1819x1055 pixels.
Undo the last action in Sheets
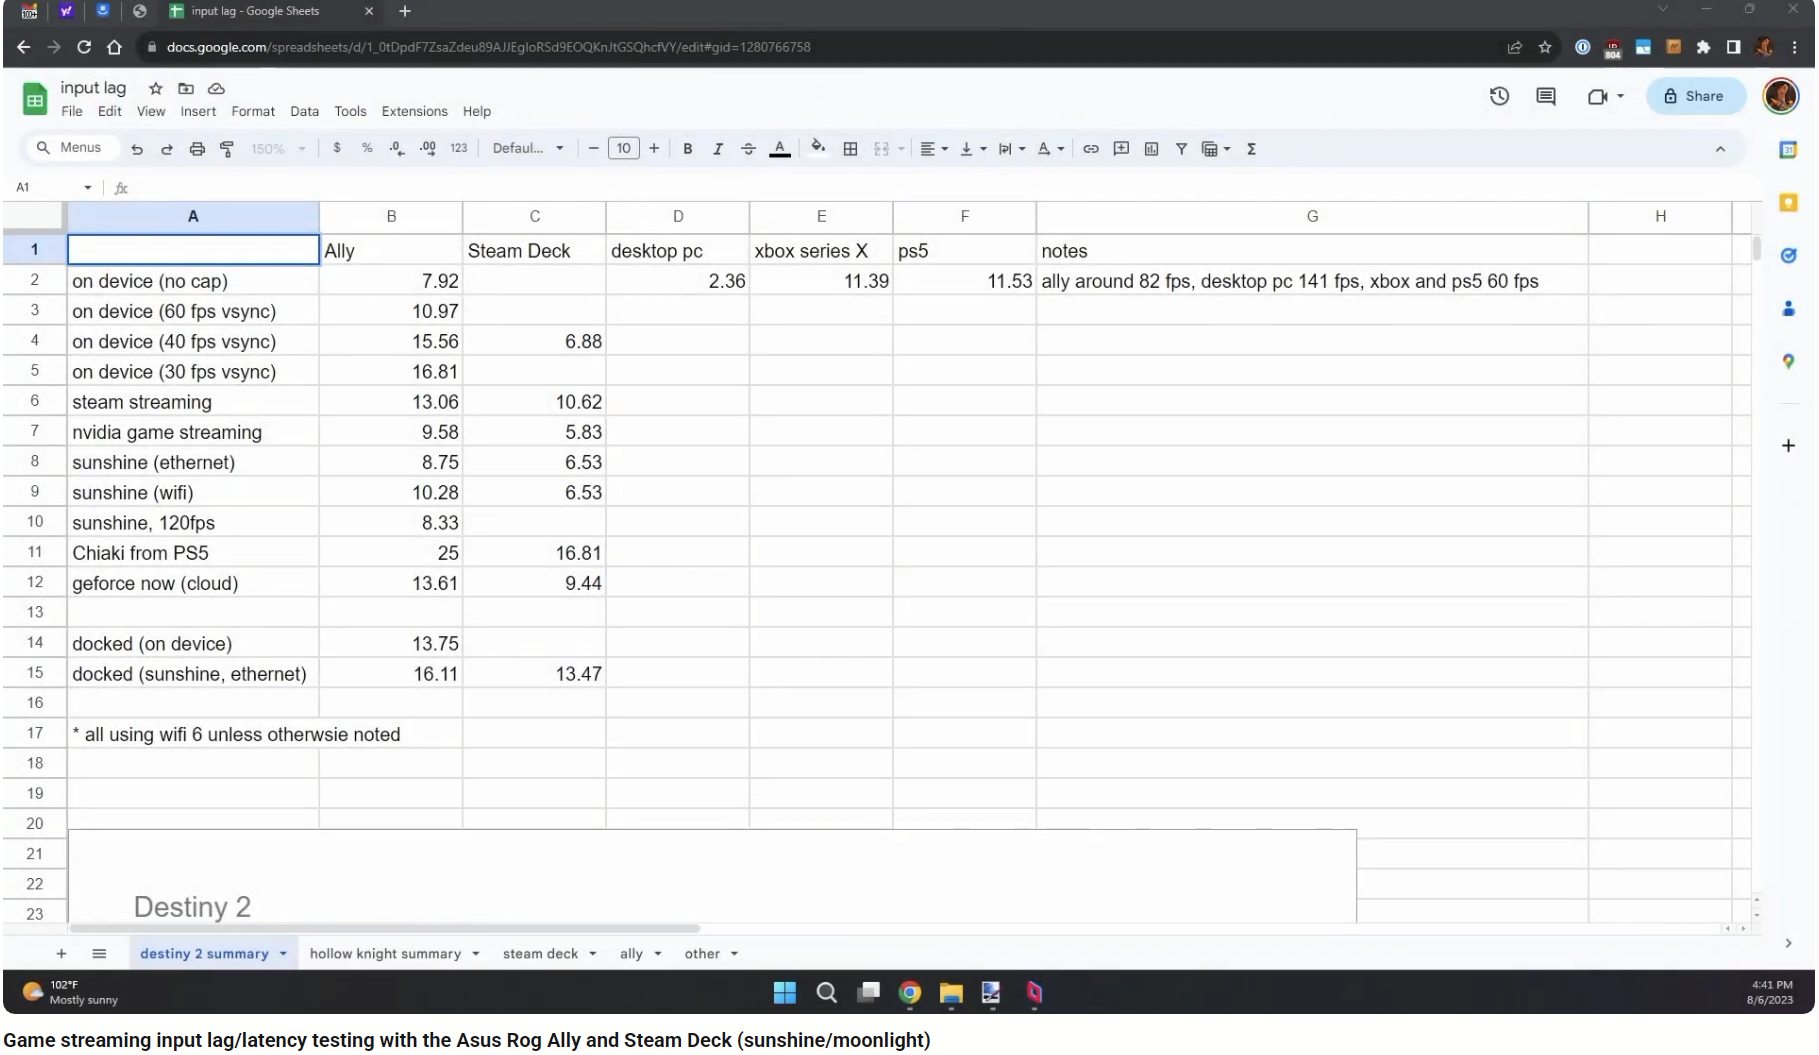click(x=137, y=149)
